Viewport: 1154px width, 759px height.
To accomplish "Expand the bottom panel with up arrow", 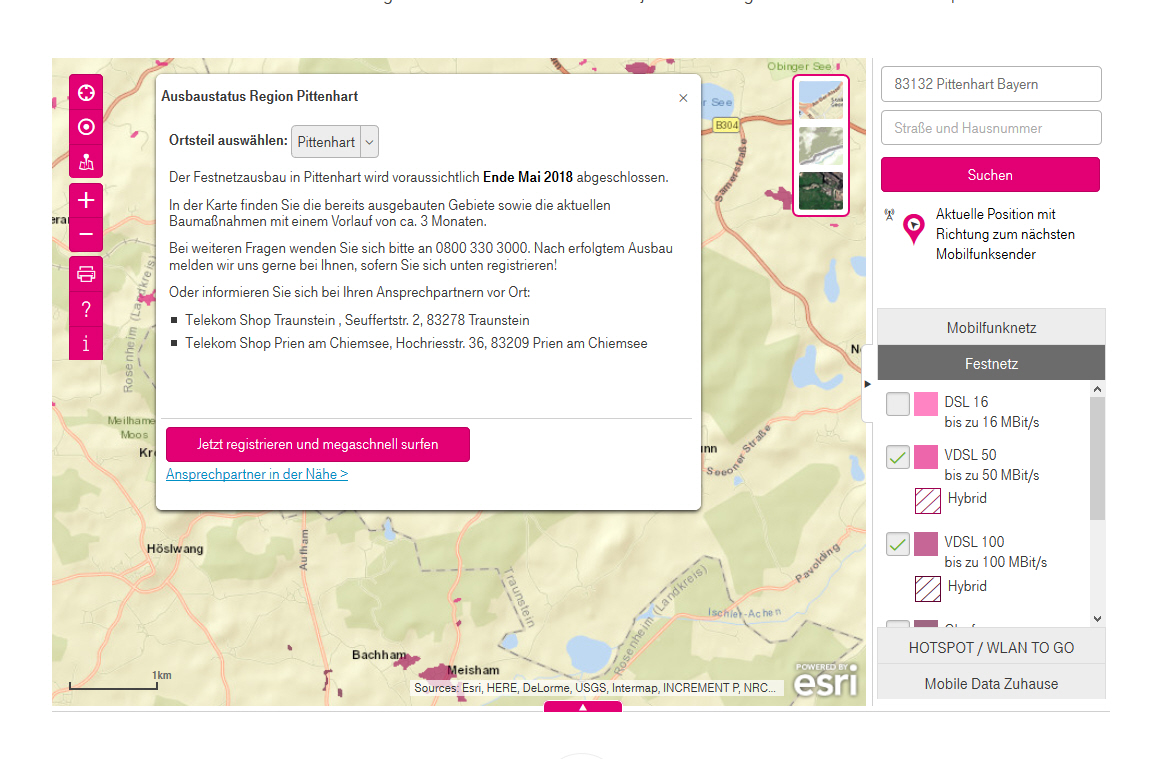I will pyautogui.click(x=583, y=707).
